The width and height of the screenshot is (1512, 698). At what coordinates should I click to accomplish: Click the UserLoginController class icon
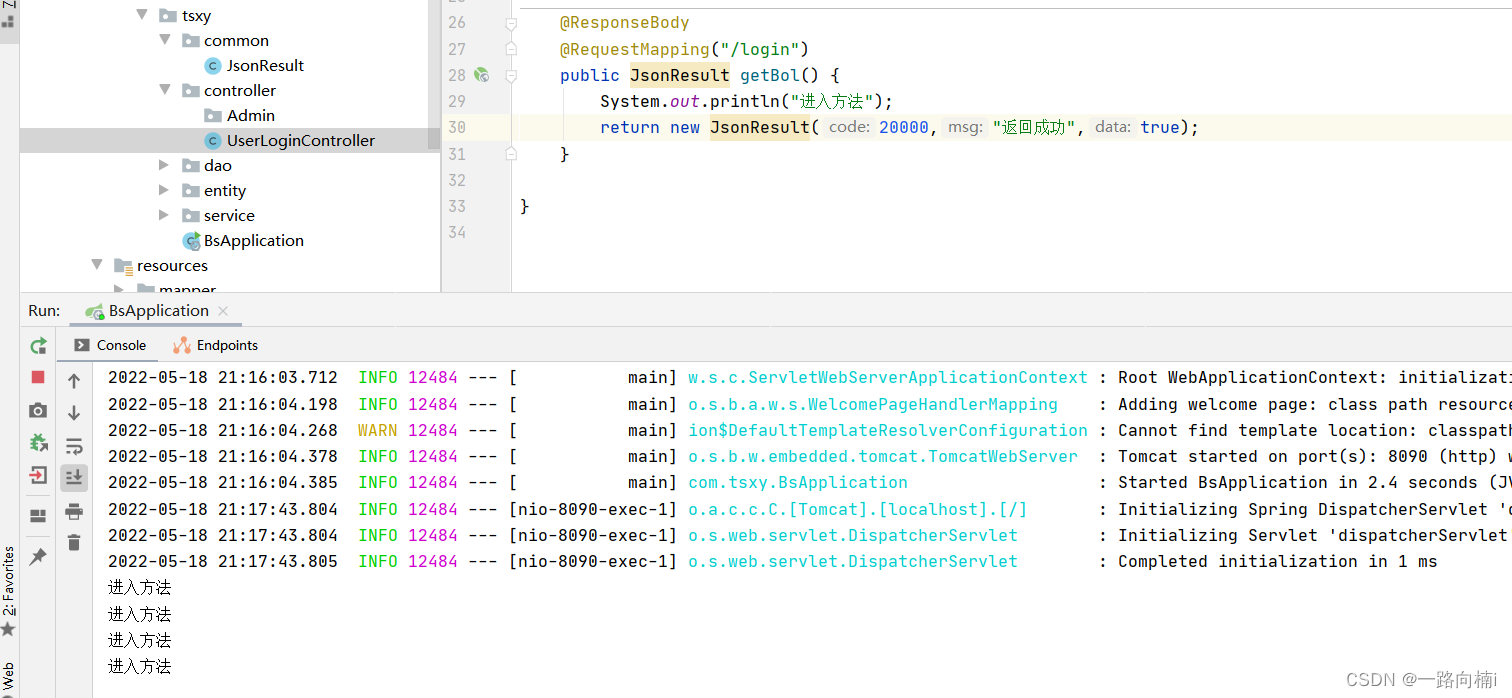[212, 141]
